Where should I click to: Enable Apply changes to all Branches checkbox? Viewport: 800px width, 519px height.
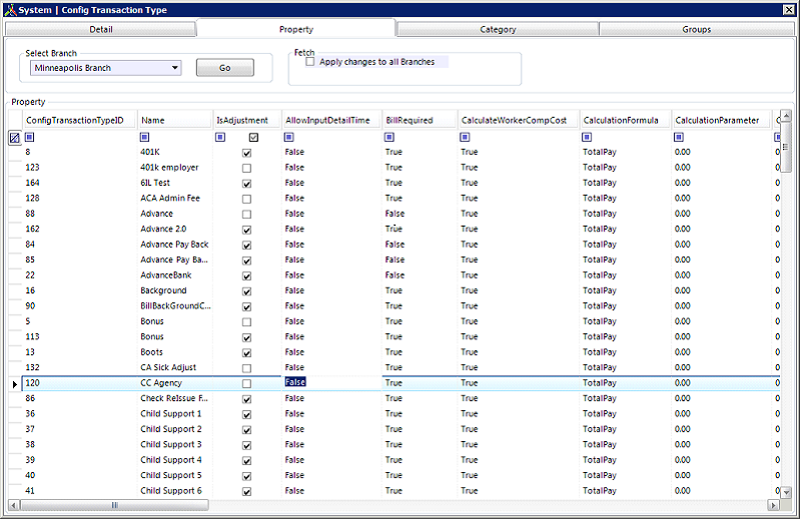pyautogui.click(x=310, y=62)
